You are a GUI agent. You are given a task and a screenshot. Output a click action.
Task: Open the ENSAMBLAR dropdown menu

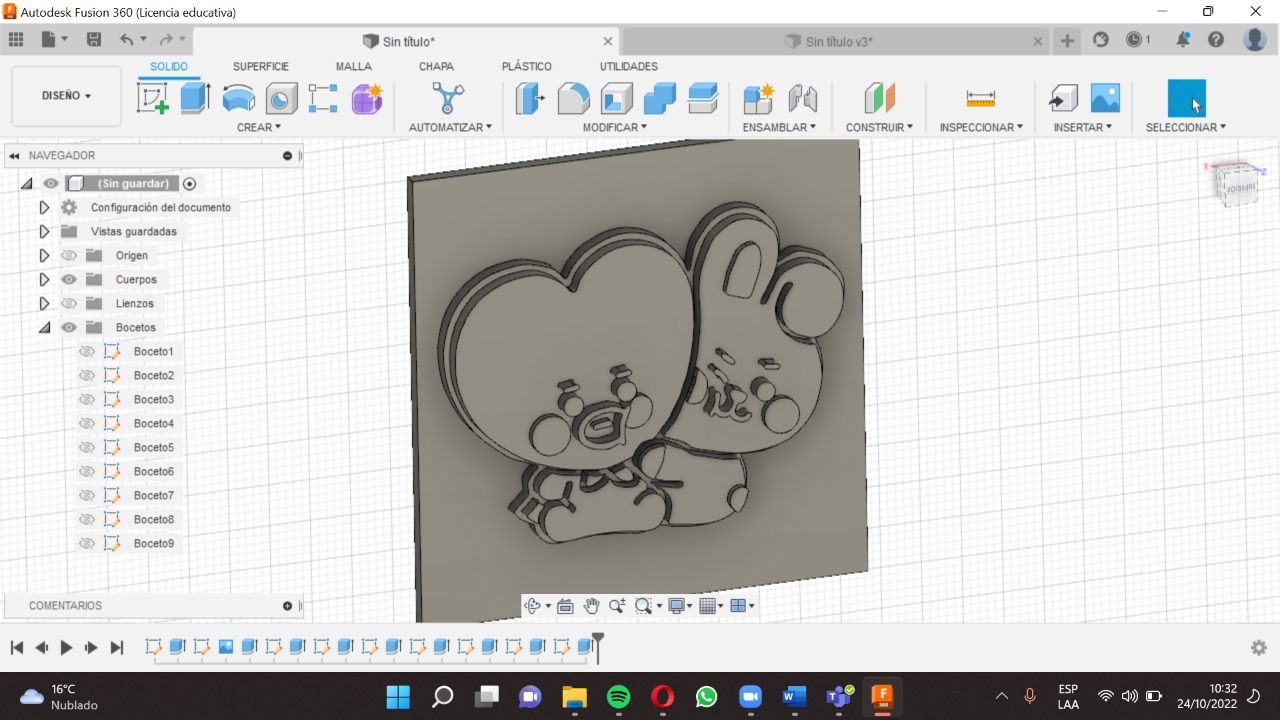point(779,127)
